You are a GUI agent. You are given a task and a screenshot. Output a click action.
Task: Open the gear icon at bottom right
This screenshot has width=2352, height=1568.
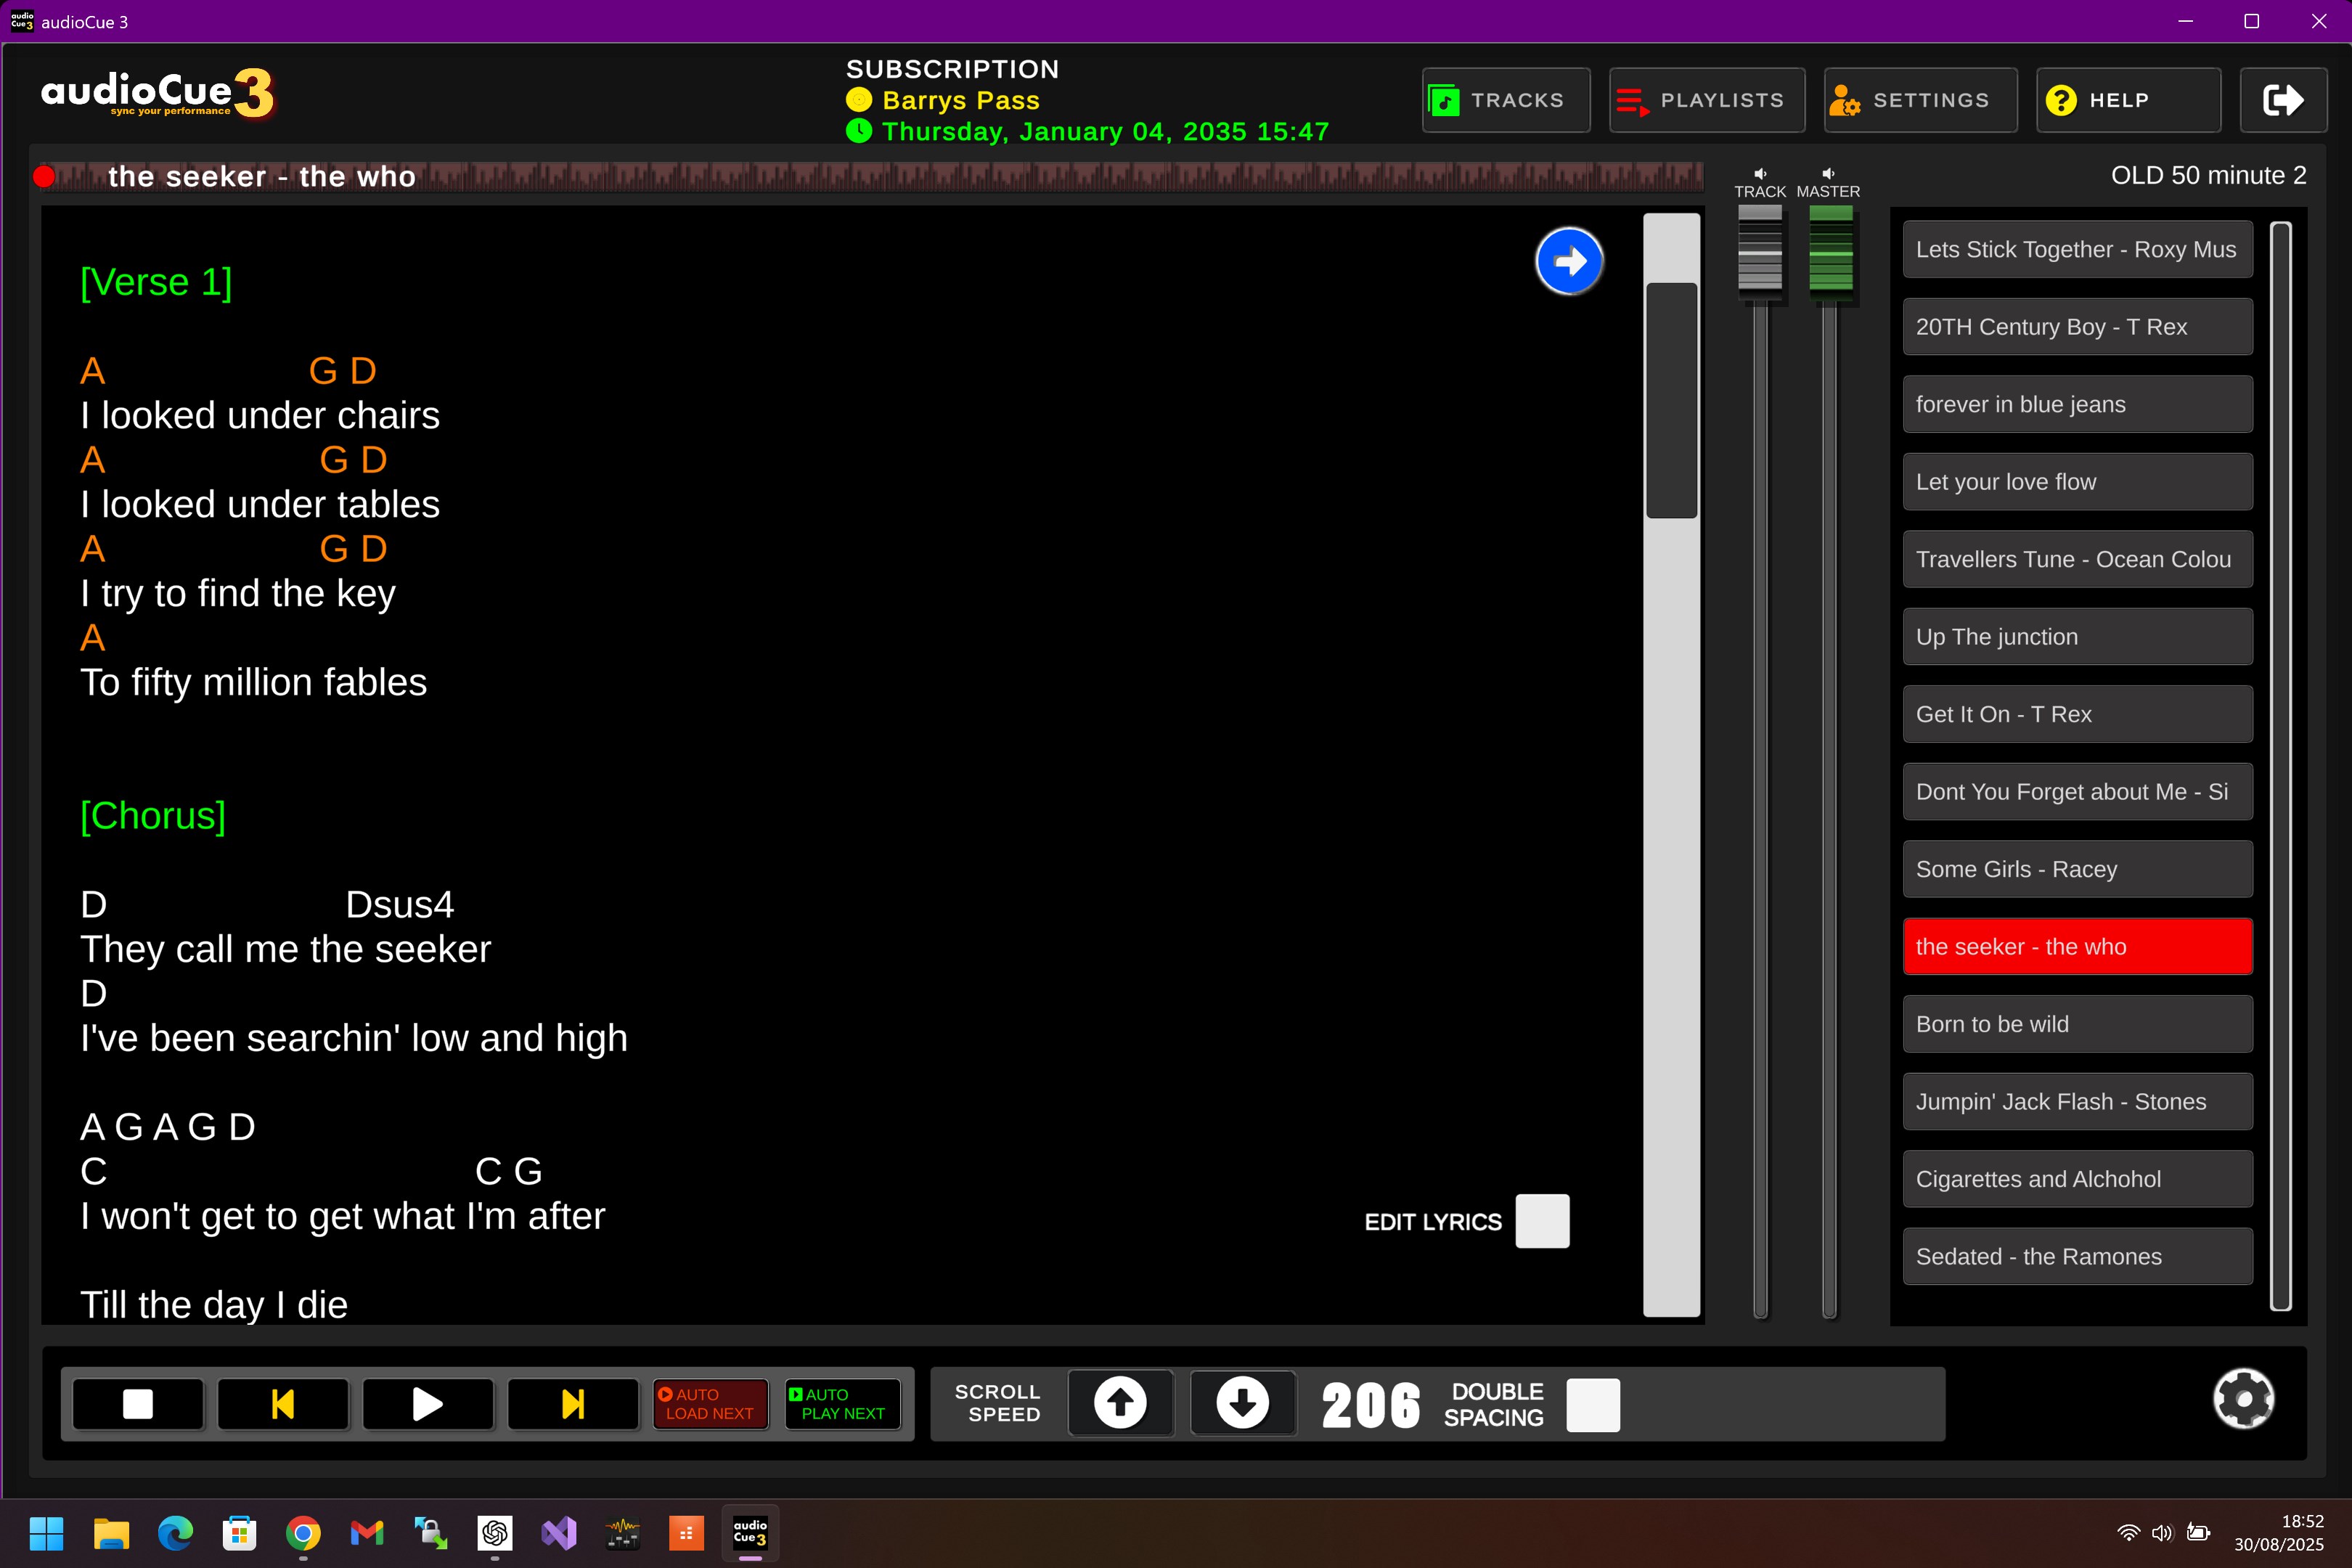(x=2243, y=1398)
